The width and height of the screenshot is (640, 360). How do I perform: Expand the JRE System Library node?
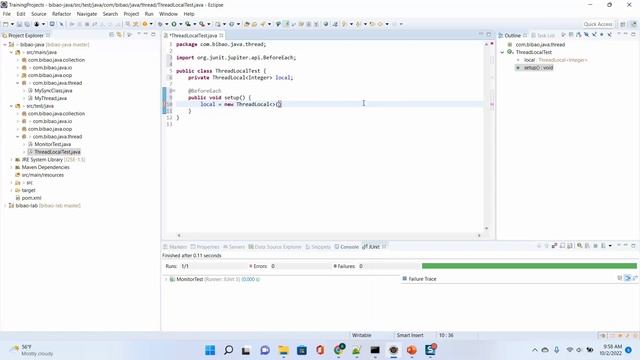[x=11, y=160]
